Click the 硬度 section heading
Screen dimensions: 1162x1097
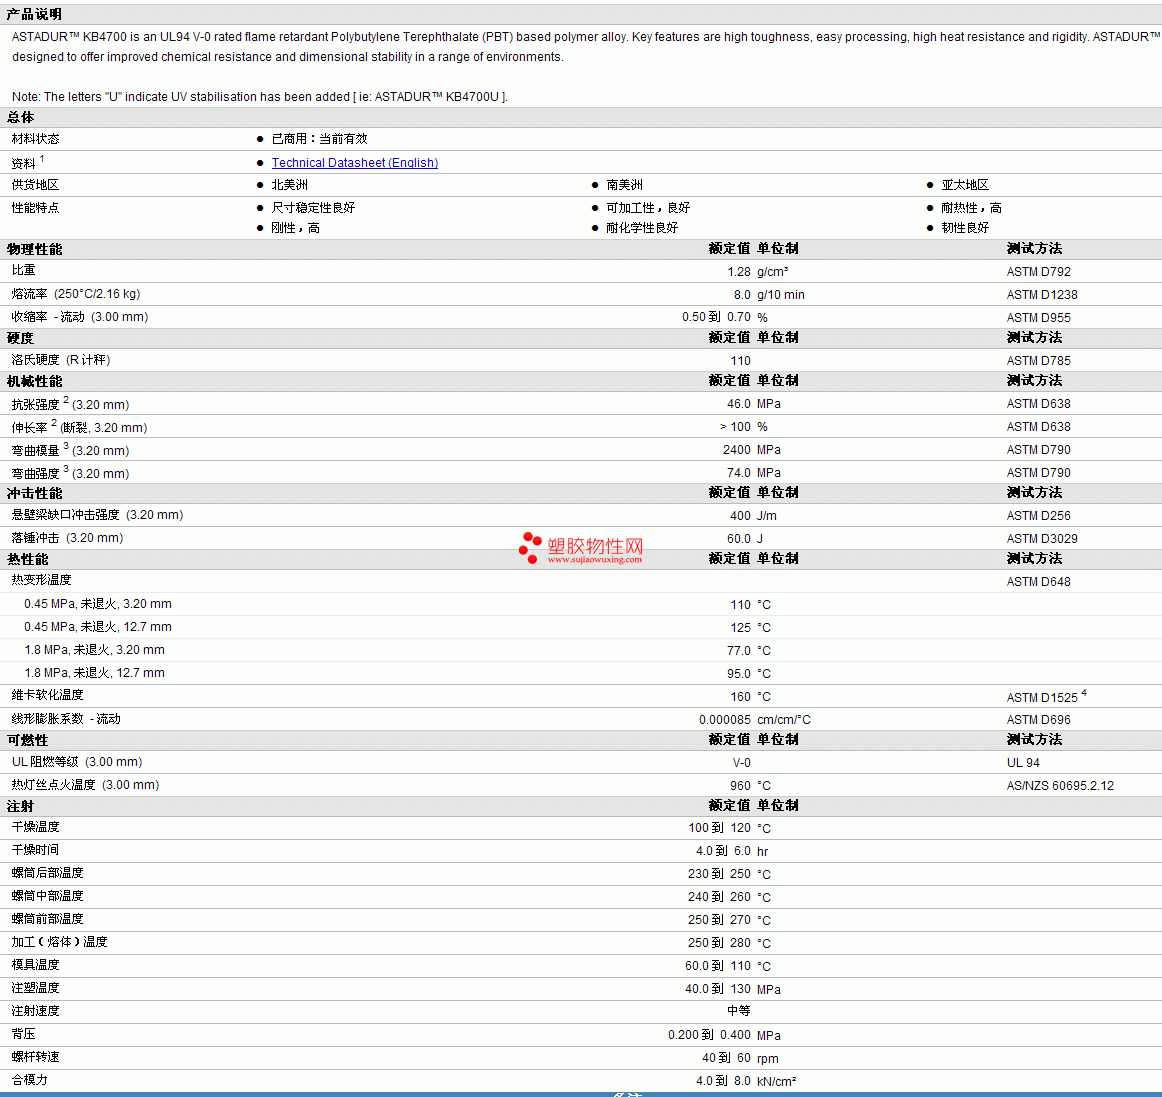coord(20,338)
